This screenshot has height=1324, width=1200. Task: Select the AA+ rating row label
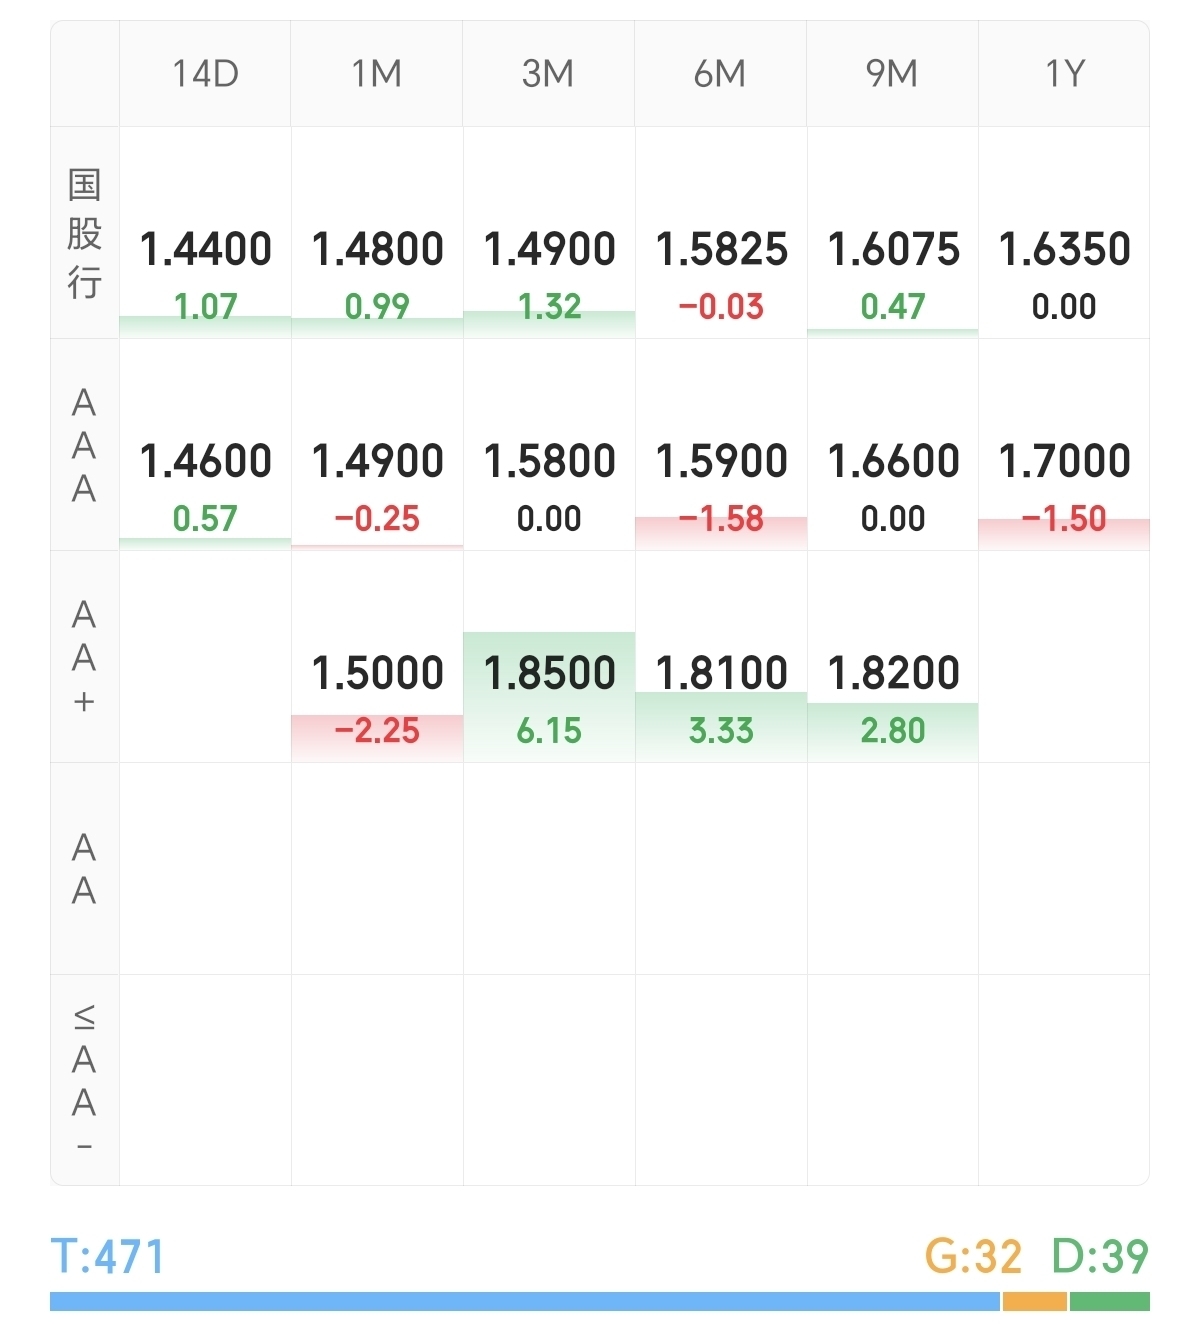(x=85, y=657)
